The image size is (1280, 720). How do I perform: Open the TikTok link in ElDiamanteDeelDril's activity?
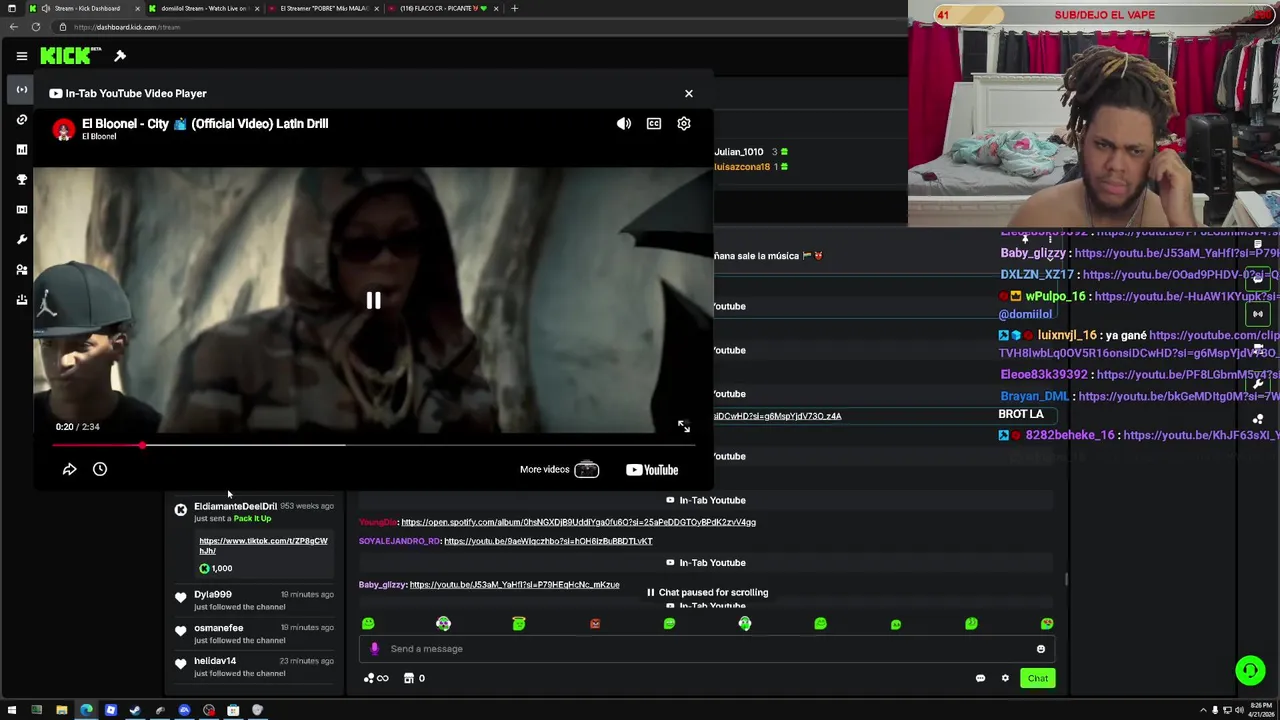click(263, 545)
